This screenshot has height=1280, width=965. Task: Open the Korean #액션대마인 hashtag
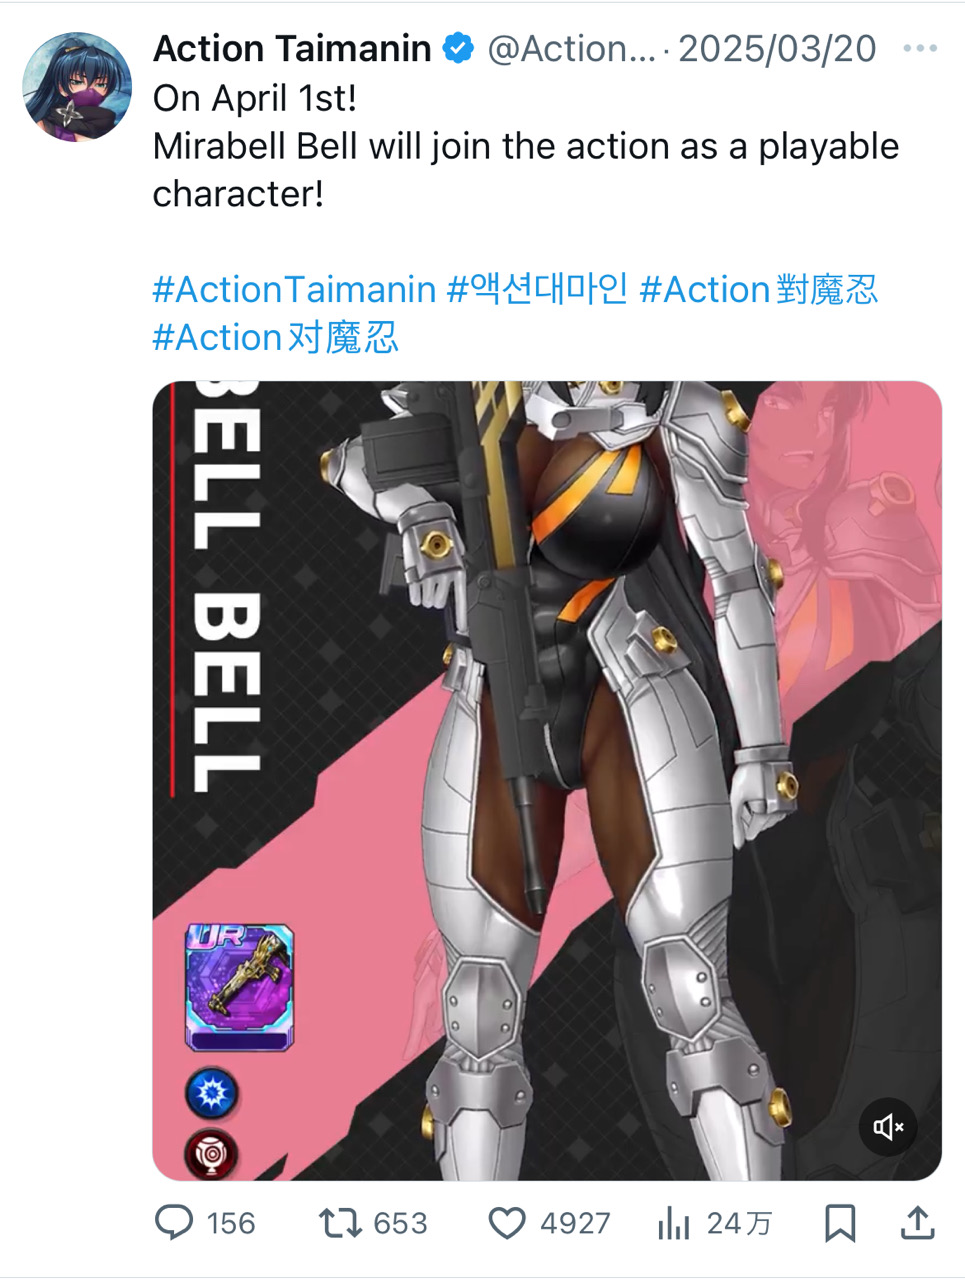[537, 290]
